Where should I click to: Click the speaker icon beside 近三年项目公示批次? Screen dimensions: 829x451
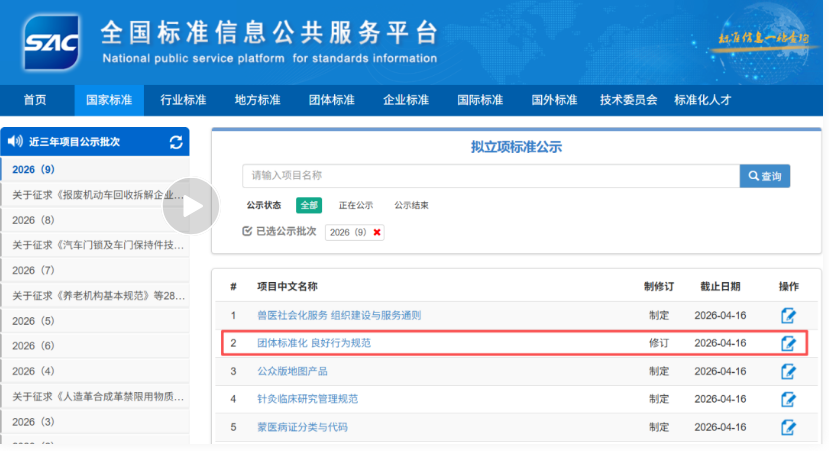(15, 142)
